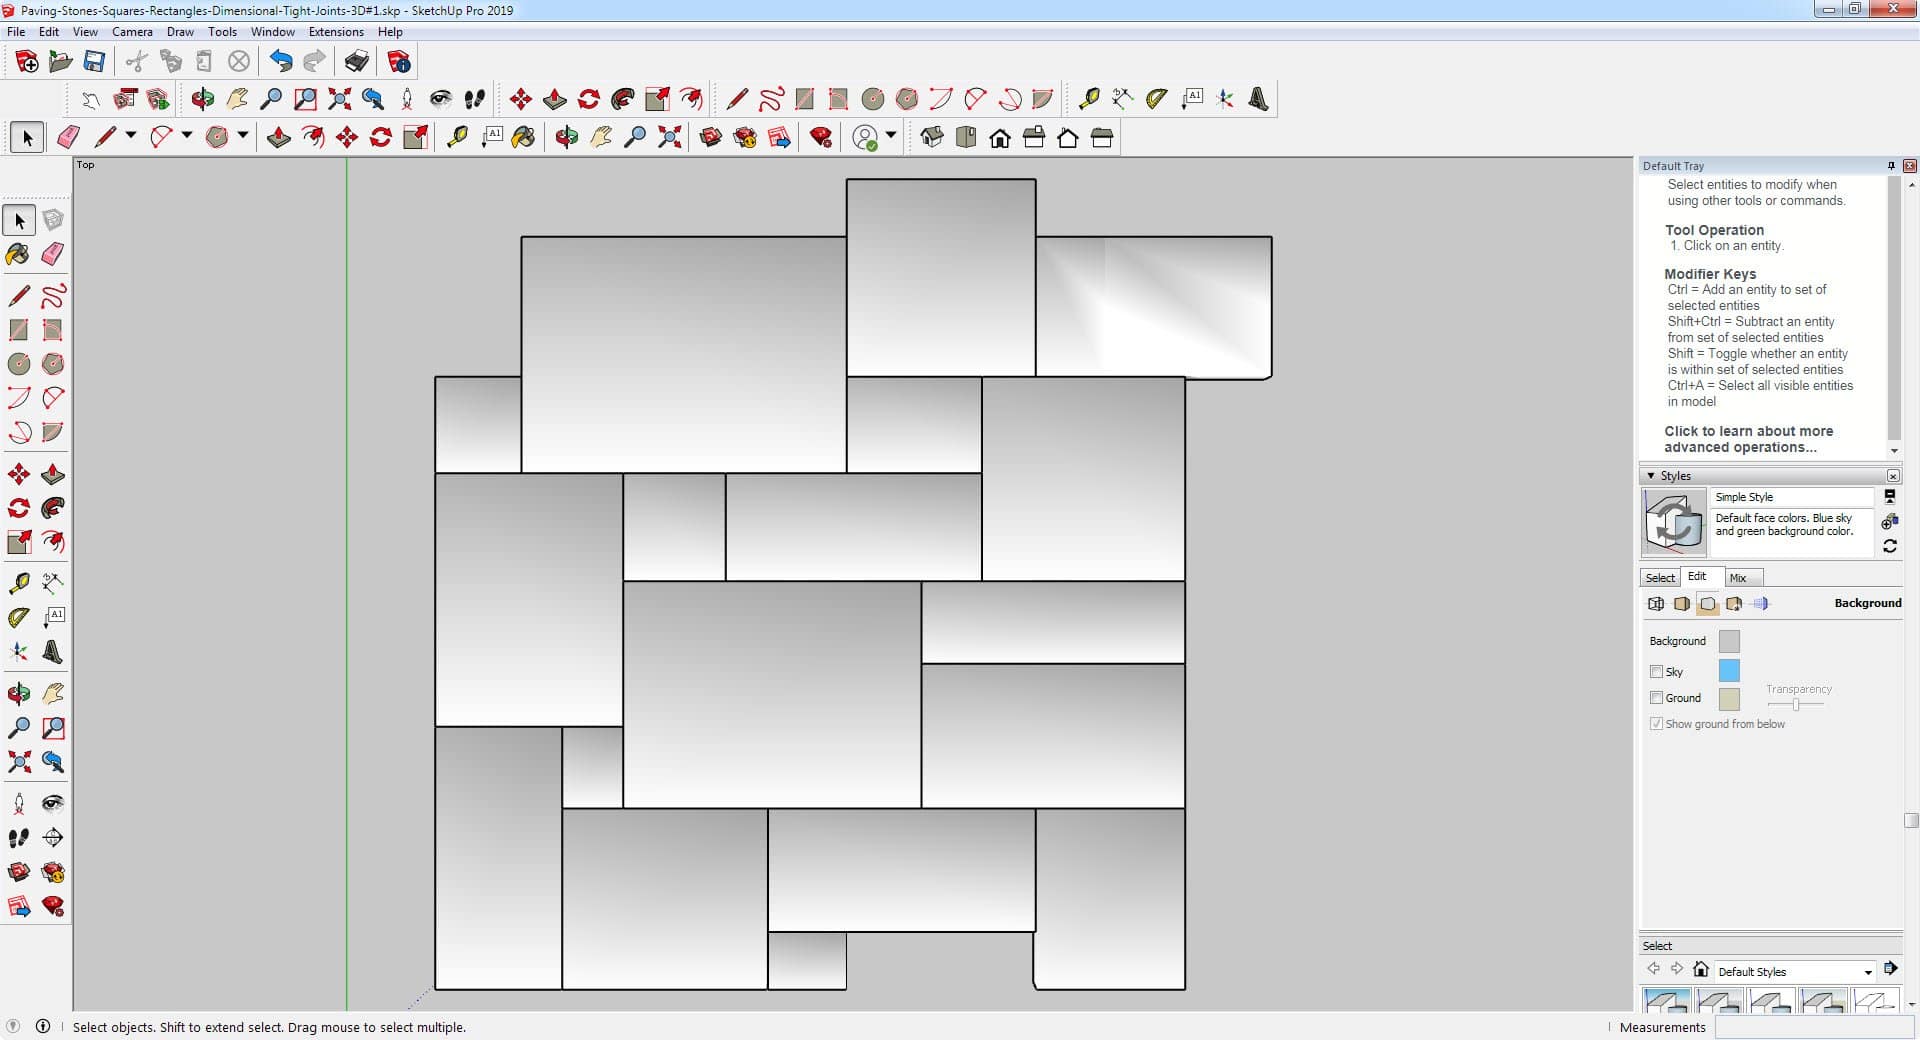Image resolution: width=1920 pixels, height=1040 pixels.
Task: Select the Zoom Extents tool in left toolbar
Action: pos(18,762)
